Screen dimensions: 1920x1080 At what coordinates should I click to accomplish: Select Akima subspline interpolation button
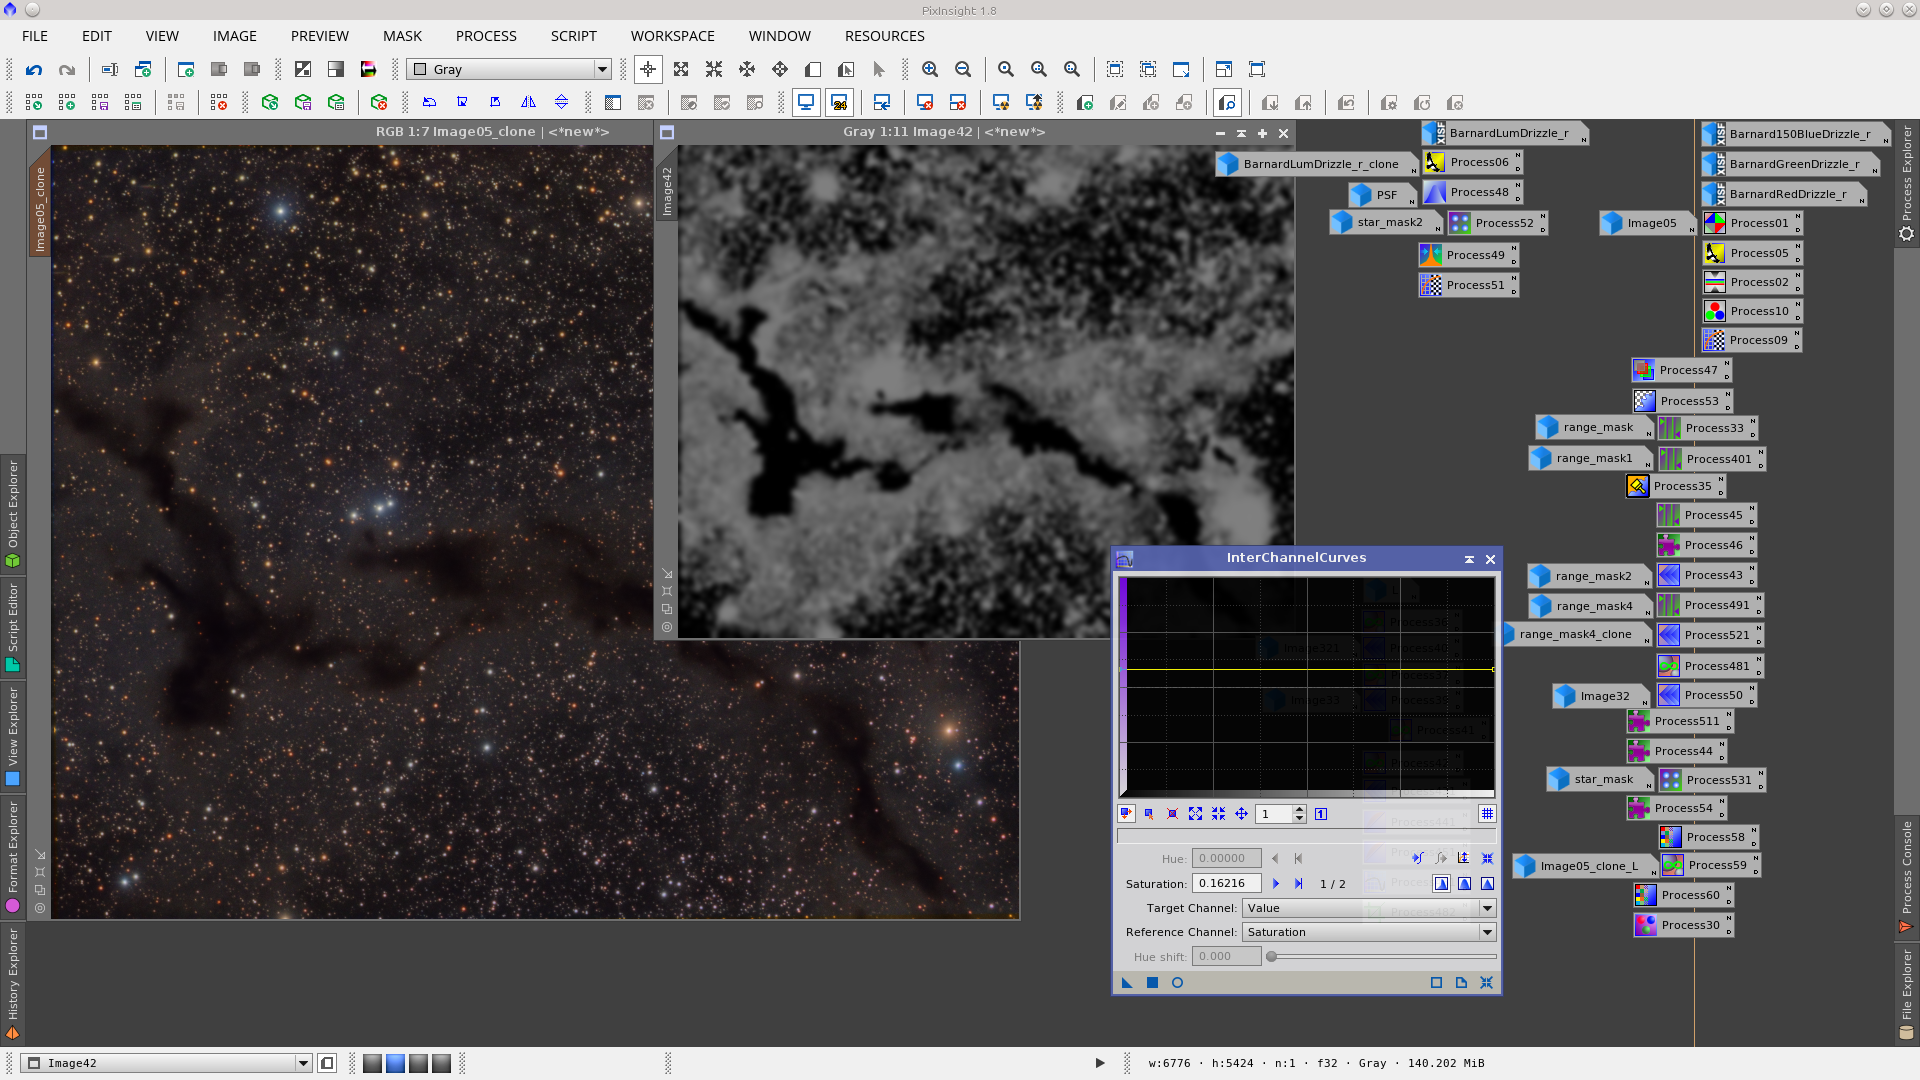[1441, 884]
